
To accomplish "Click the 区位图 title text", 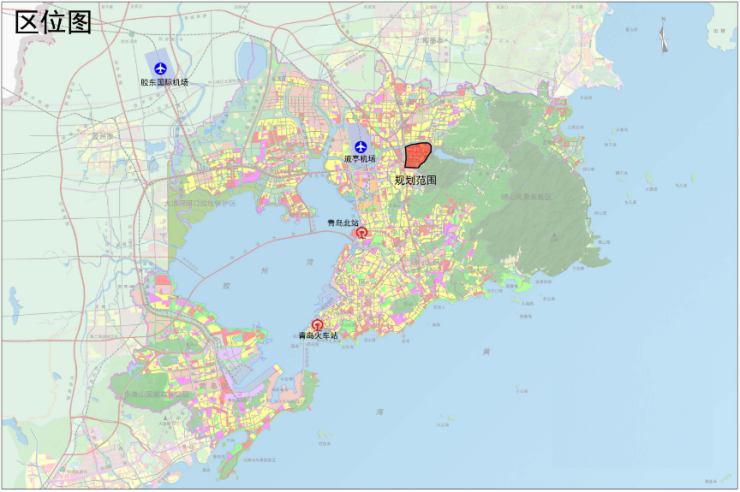I will point(53,22).
